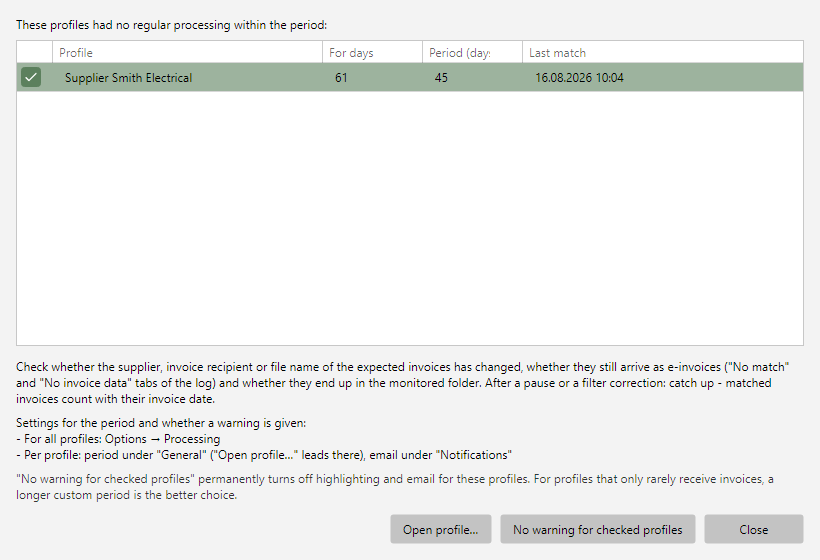The height and width of the screenshot is (560, 820).
Task: Sort by the Period (days) column header
Action: [472, 52]
